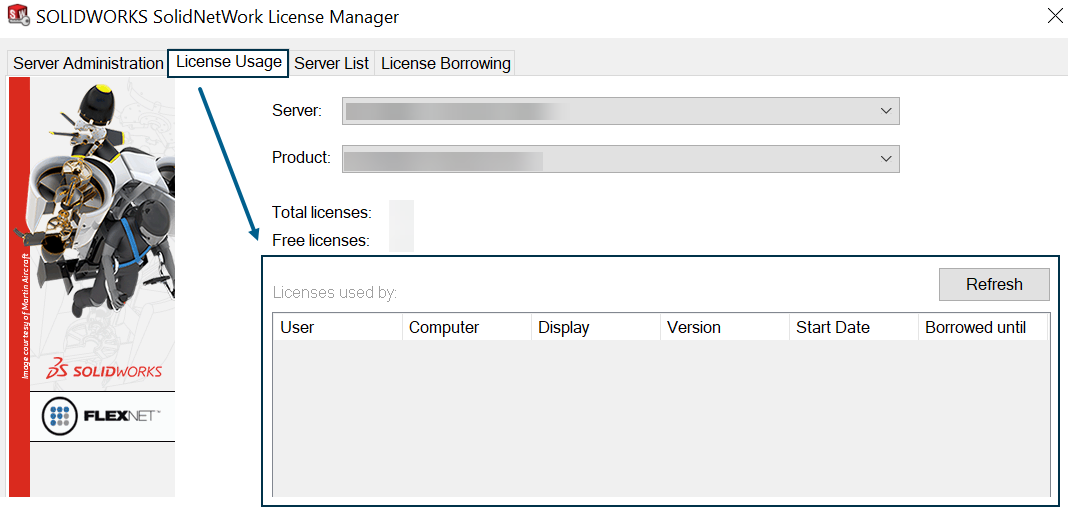Viewport: 1068px width, 507px height.
Task: Click the Product field label
Action: (301, 158)
